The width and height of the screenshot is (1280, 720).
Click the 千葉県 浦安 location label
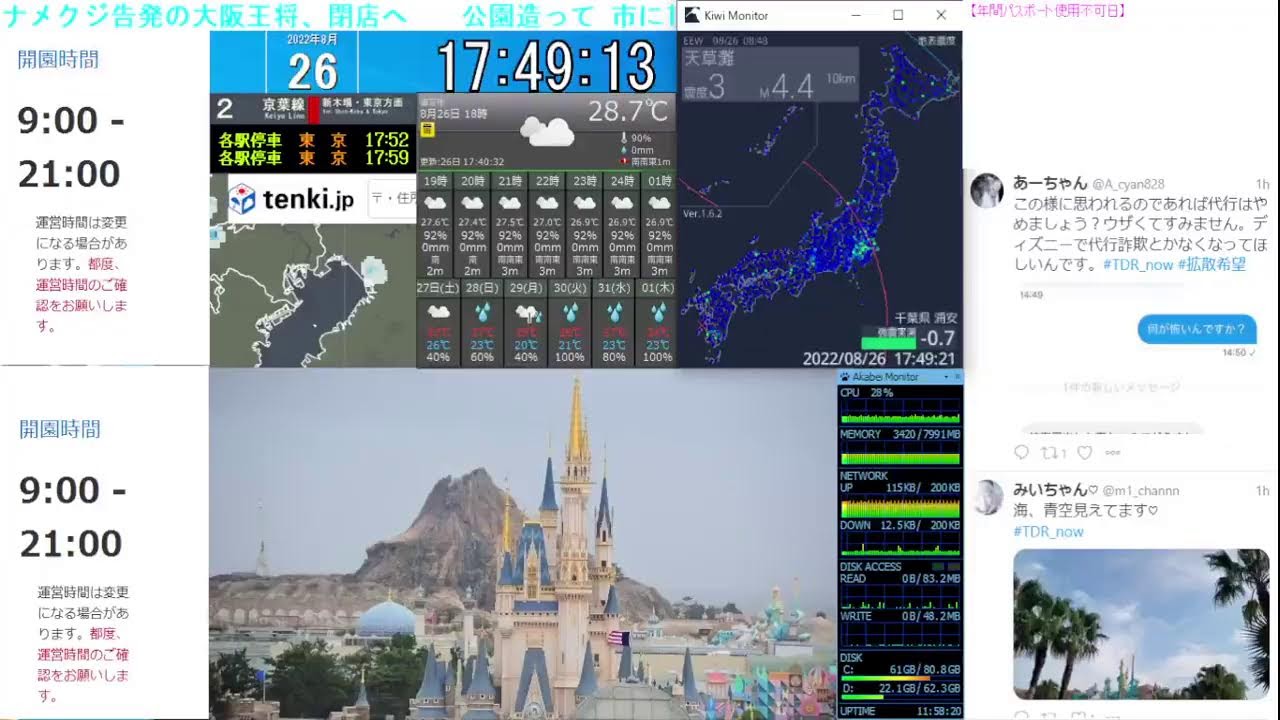(925, 317)
